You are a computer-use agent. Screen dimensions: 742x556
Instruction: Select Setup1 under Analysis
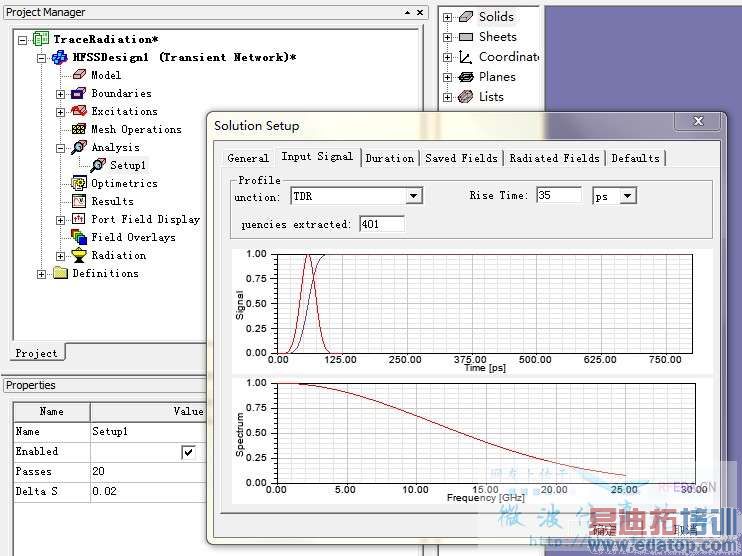pyautogui.click(x=127, y=165)
